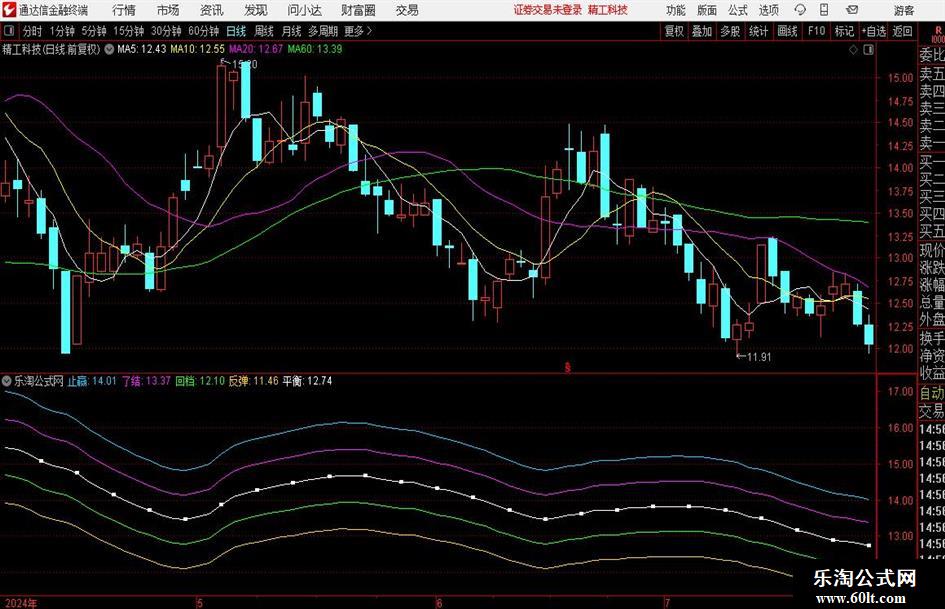The image size is (945, 609).
Task: Open the 财富圈 menu
Action: click(x=358, y=10)
